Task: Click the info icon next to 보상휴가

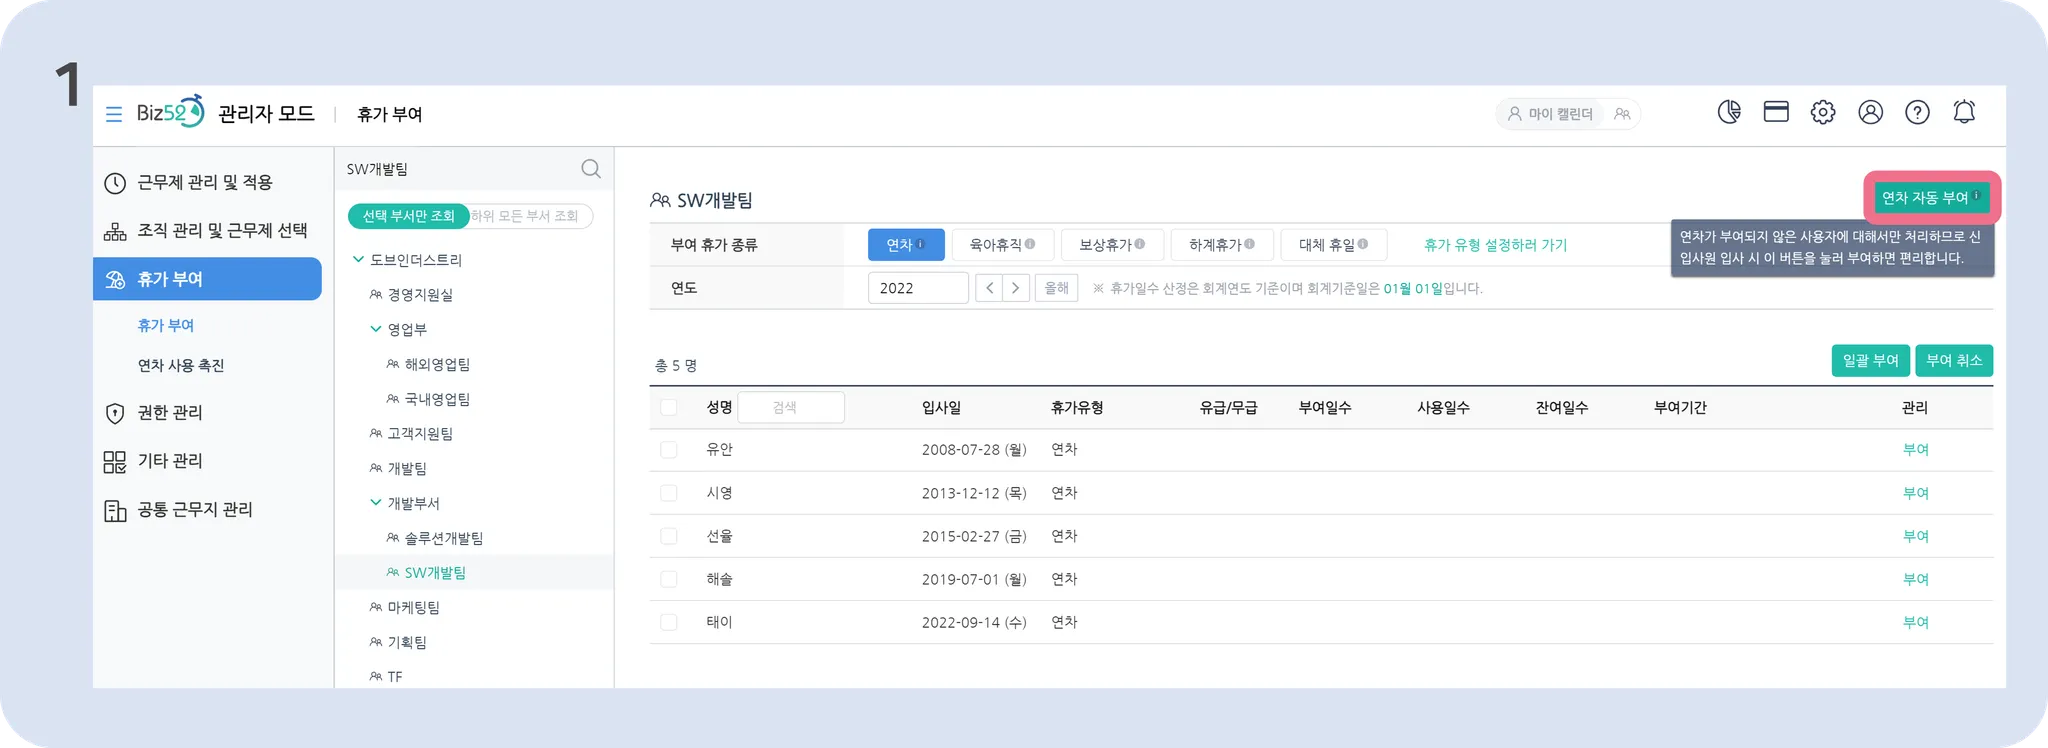Action: tap(1140, 244)
